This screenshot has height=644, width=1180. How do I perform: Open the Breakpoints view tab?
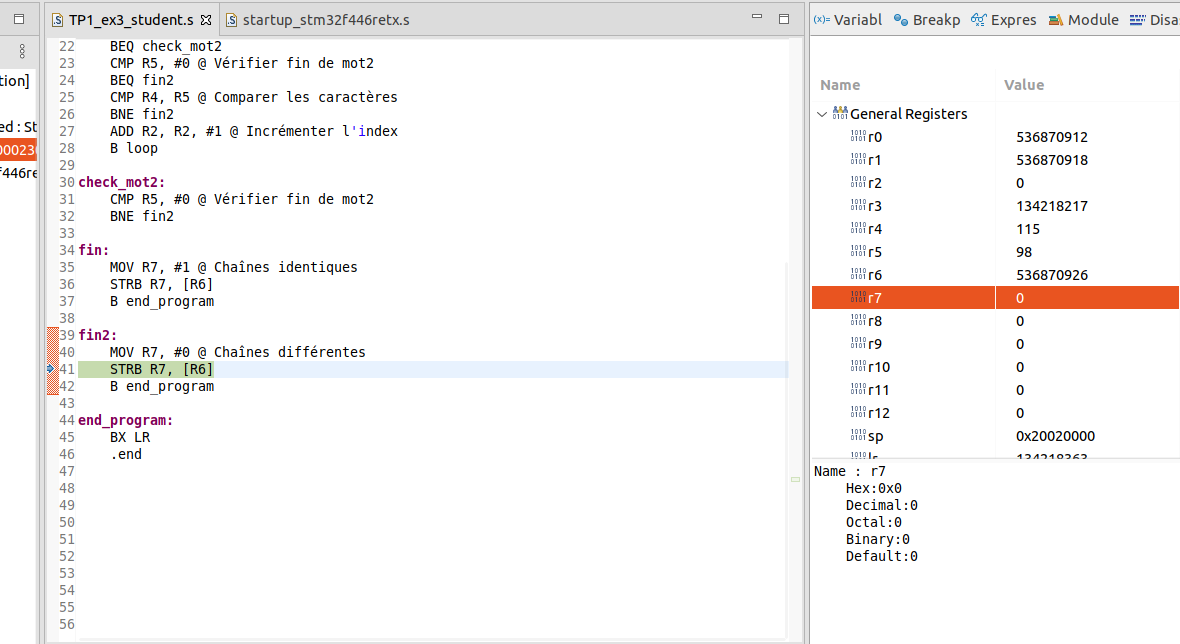[x=926, y=20]
